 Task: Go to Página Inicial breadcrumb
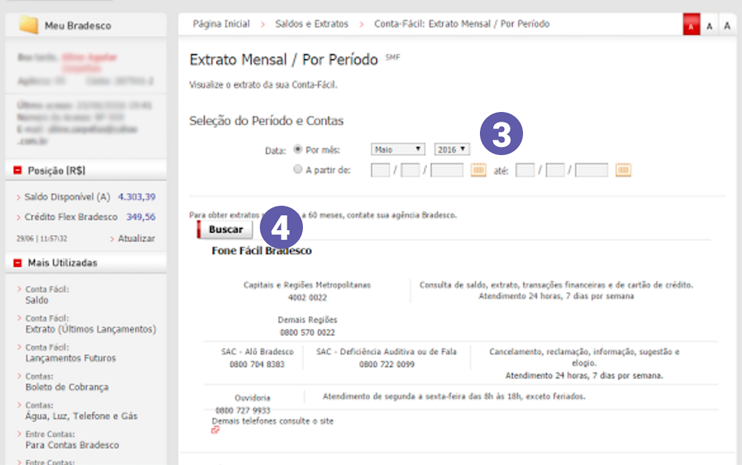tap(221, 24)
